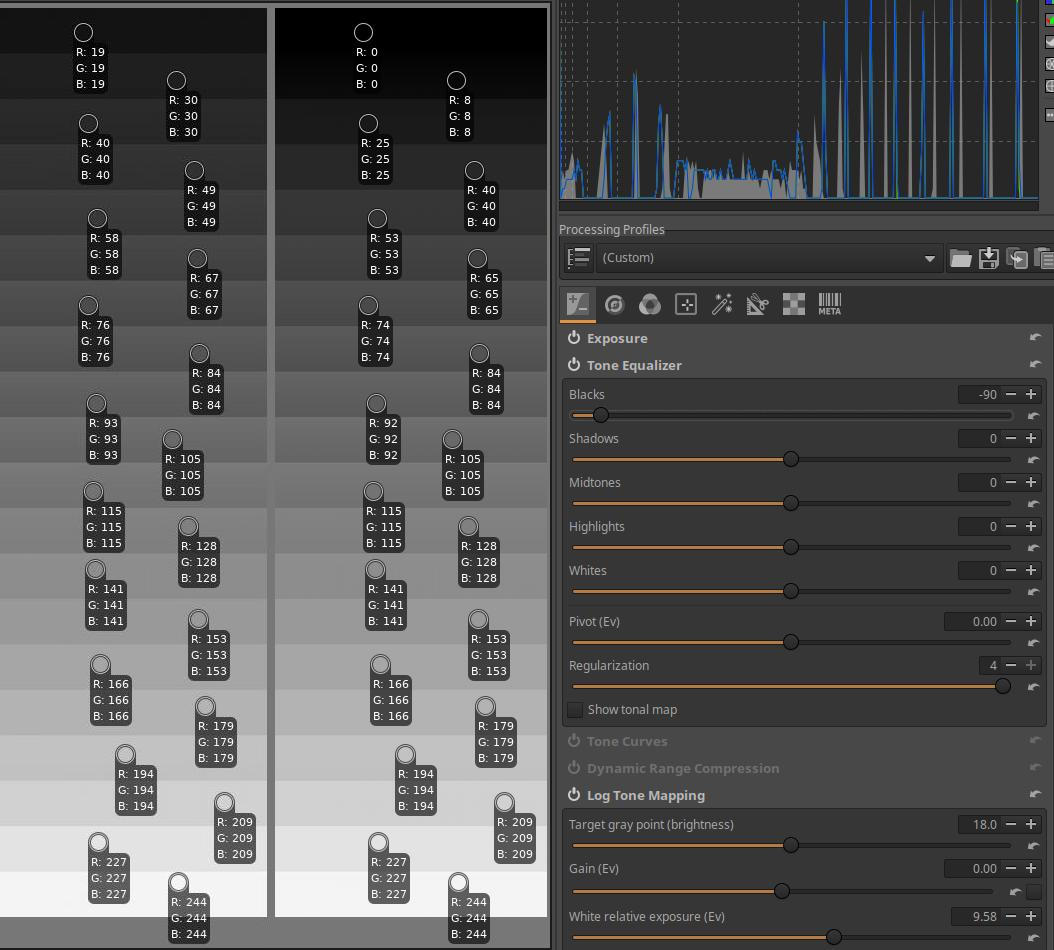The image size is (1054, 950).
Task: Click the Pivot (Ev) value field
Action: pos(972,621)
